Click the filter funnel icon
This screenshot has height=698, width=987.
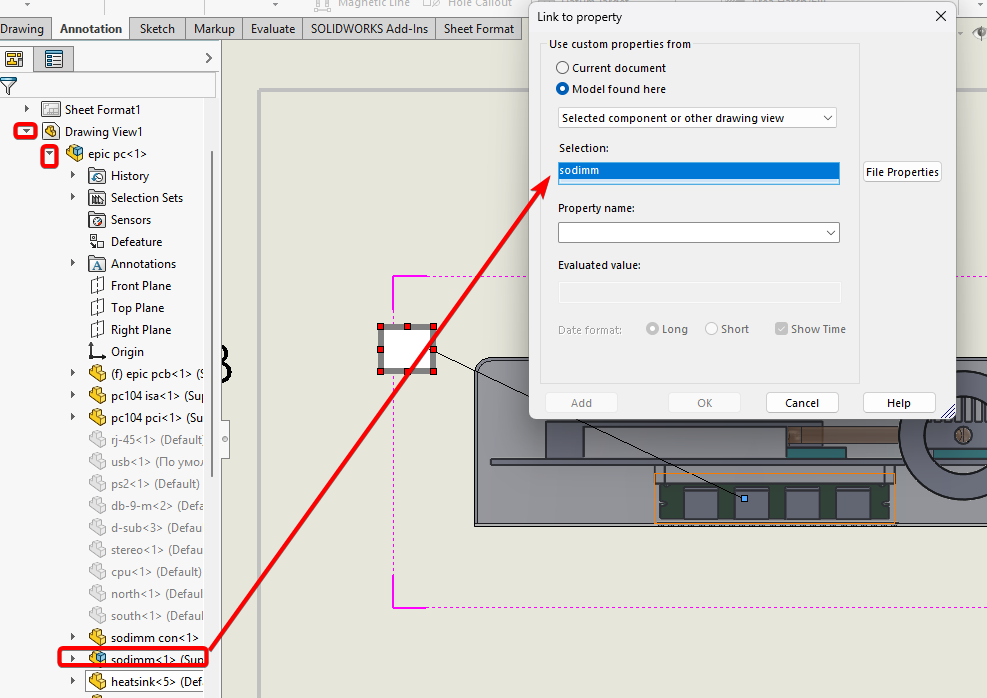8,86
